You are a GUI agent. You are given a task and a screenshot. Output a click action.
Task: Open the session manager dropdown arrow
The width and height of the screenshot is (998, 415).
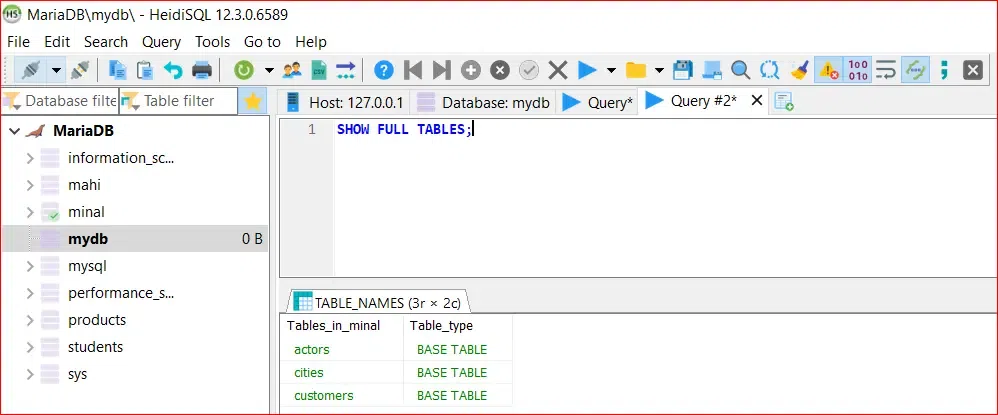56,69
